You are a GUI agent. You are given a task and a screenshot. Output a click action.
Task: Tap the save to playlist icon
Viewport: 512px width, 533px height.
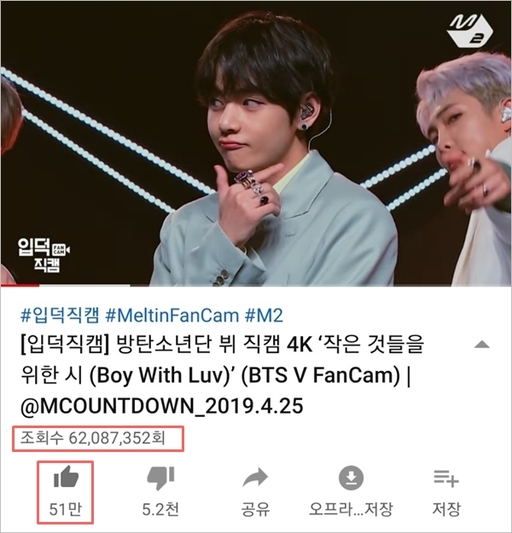[x=446, y=478]
